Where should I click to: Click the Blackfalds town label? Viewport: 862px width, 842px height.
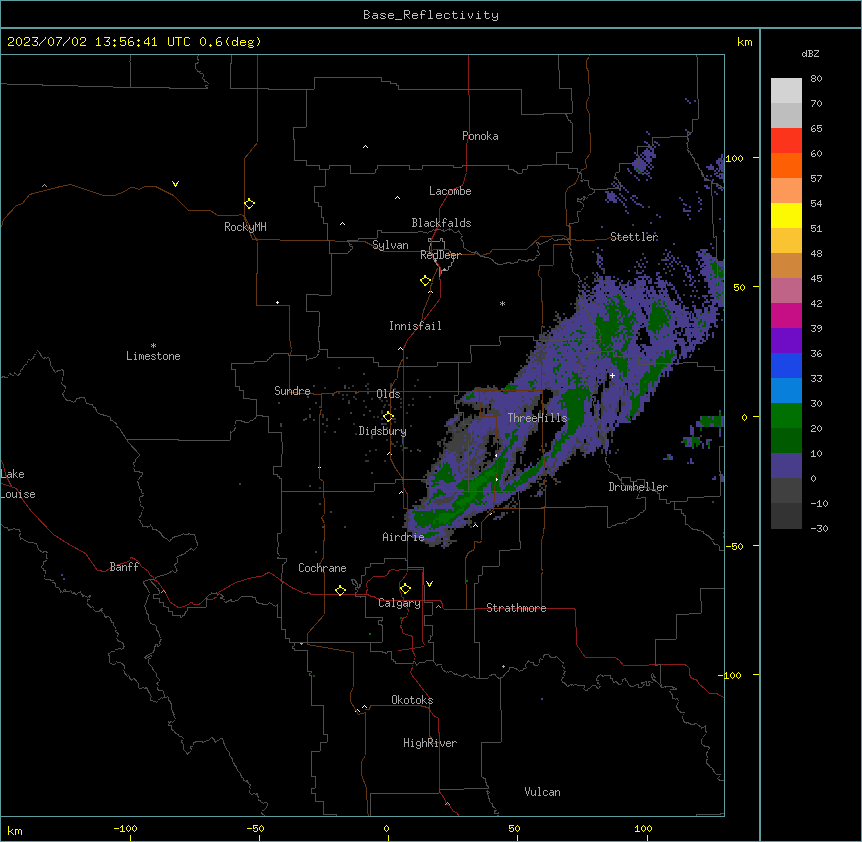(x=441, y=223)
